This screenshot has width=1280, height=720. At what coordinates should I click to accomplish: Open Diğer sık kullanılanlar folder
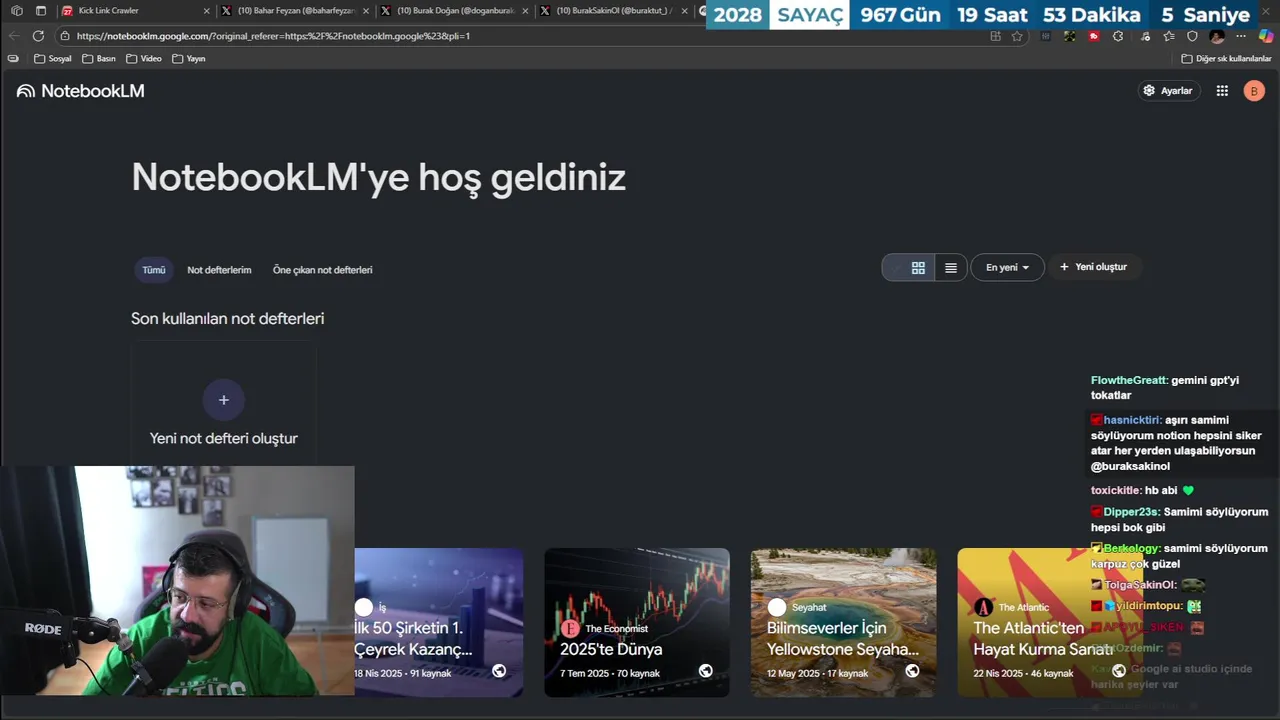pos(1226,59)
